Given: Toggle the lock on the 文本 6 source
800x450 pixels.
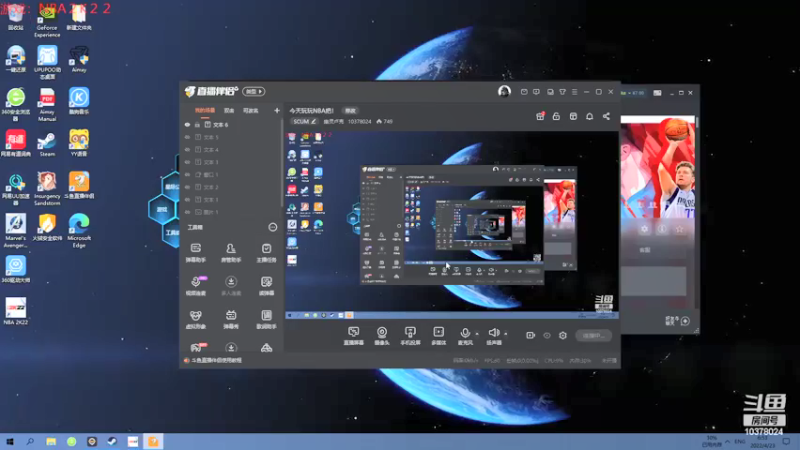Looking at the screenshot, I should click(197, 124).
